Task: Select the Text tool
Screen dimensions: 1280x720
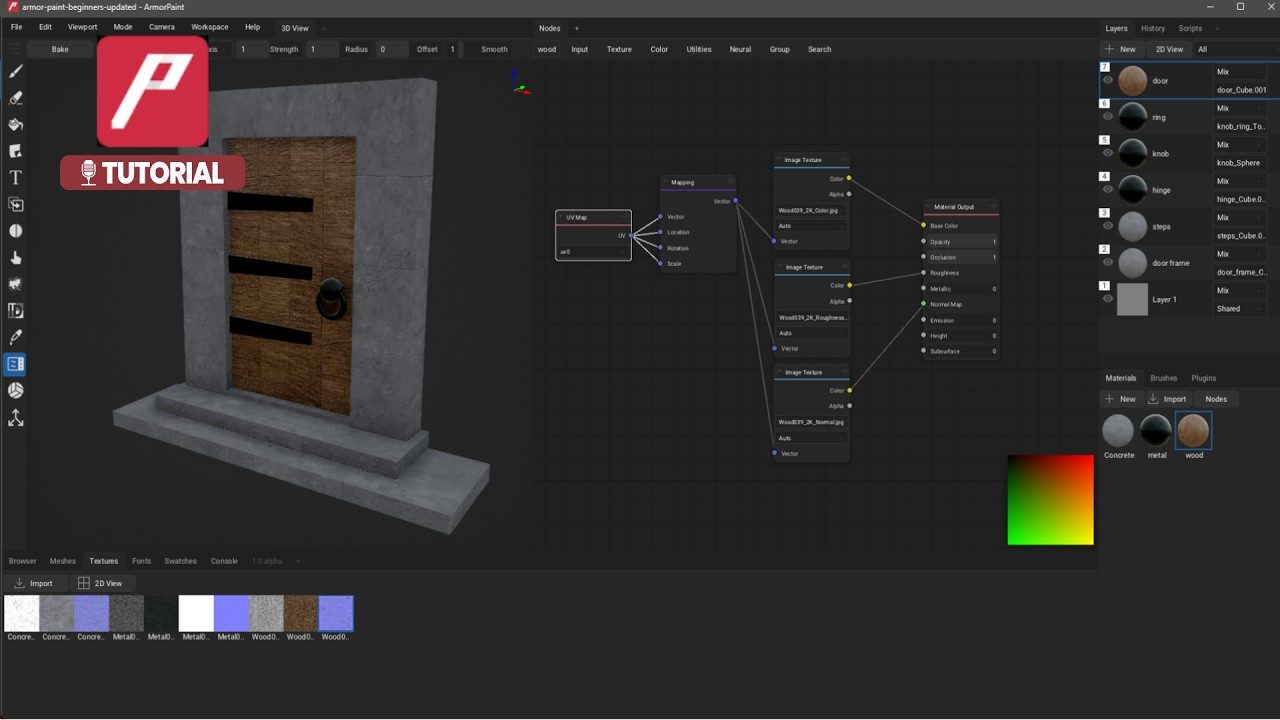Action: pyautogui.click(x=15, y=178)
